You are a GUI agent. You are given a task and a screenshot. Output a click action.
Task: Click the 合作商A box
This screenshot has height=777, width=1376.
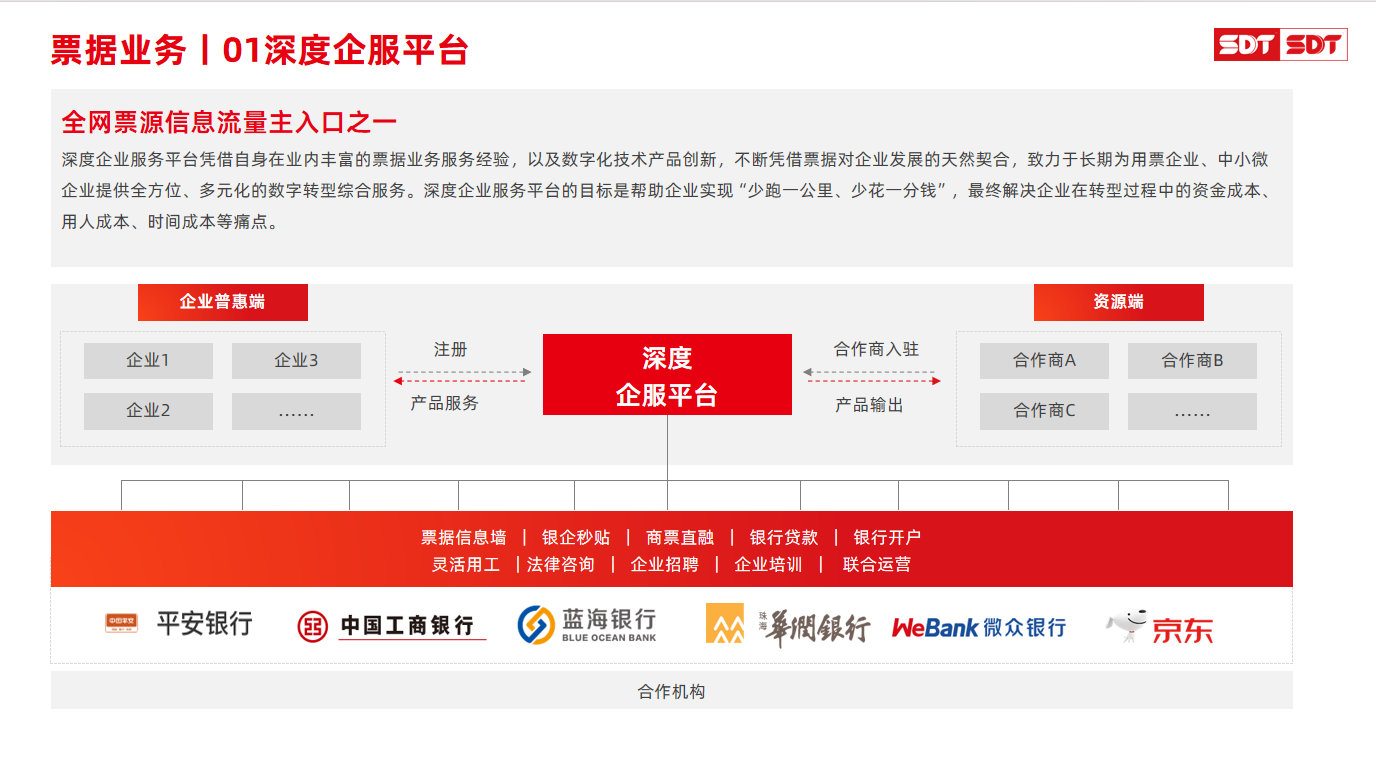click(x=1044, y=361)
